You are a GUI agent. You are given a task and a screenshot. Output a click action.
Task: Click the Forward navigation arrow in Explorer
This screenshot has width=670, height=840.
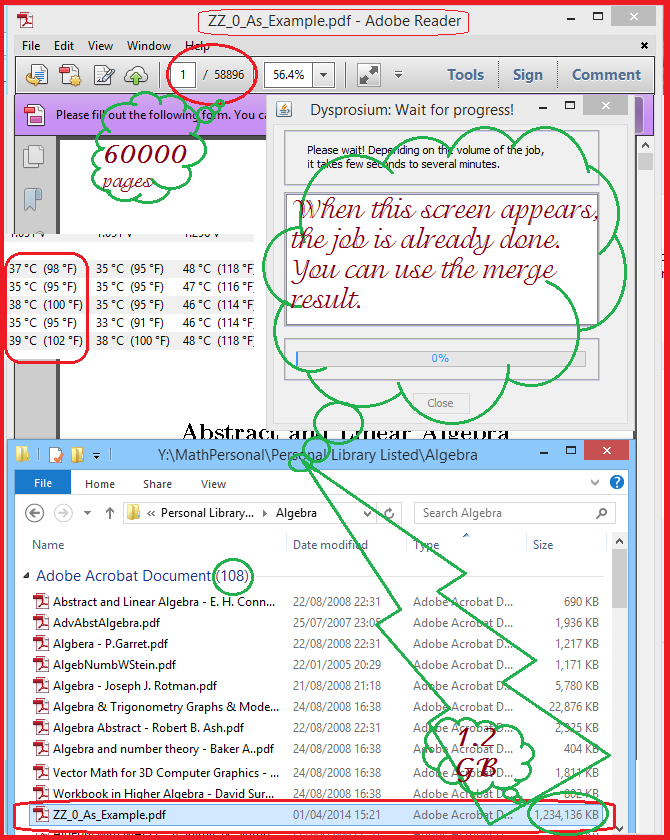63,513
